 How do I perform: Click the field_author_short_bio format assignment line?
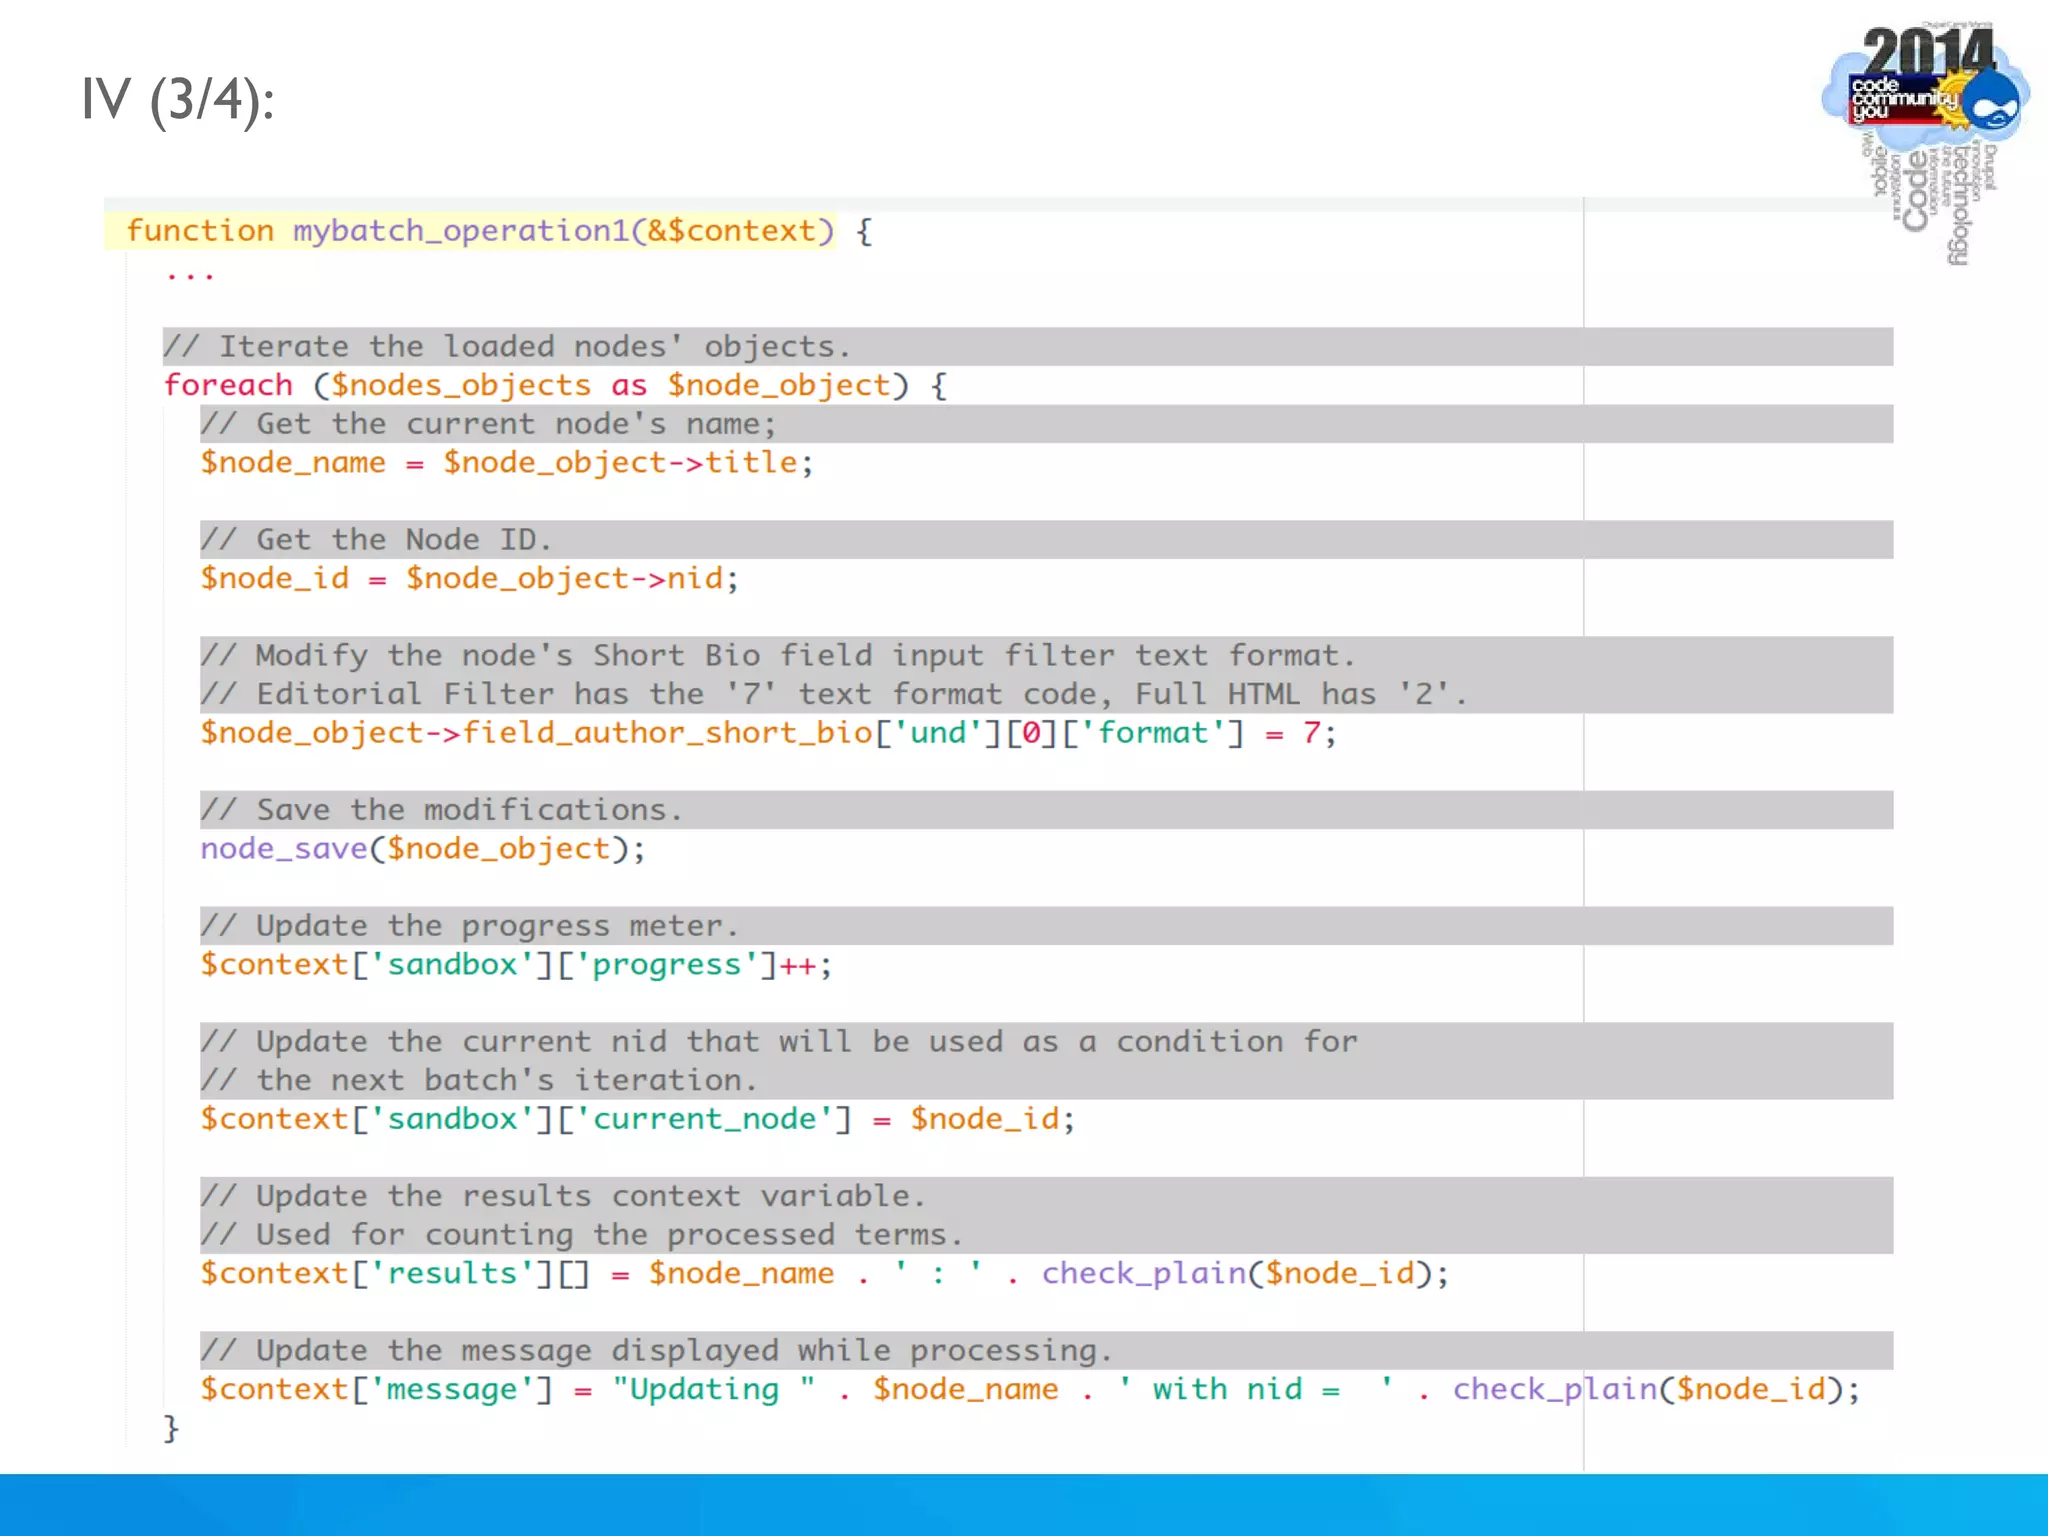tap(768, 733)
